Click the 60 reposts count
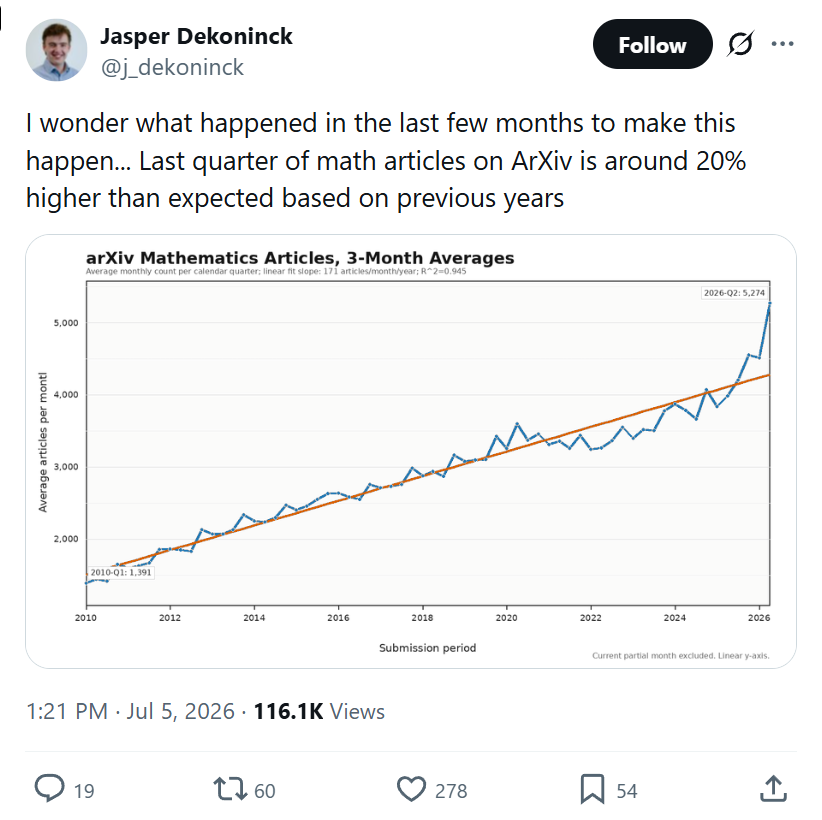 [x=265, y=791]
